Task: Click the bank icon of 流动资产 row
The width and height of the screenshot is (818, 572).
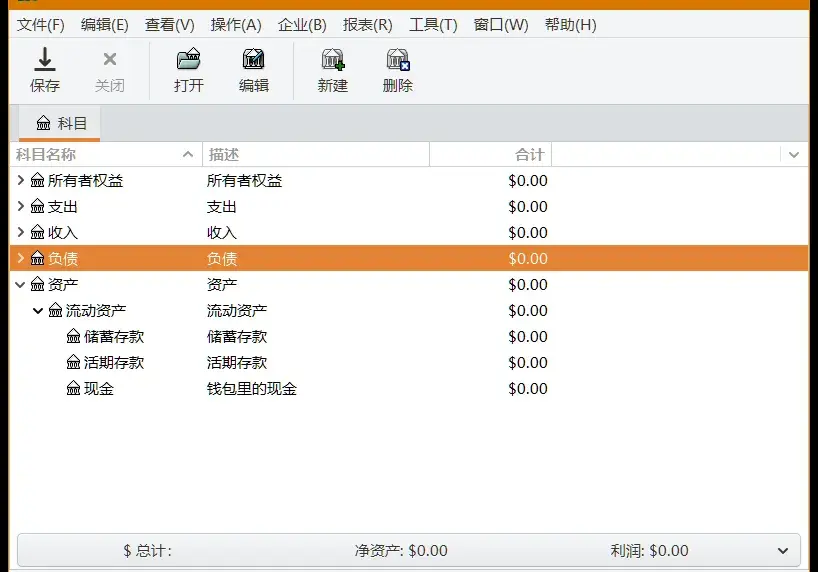Action: 55,311
